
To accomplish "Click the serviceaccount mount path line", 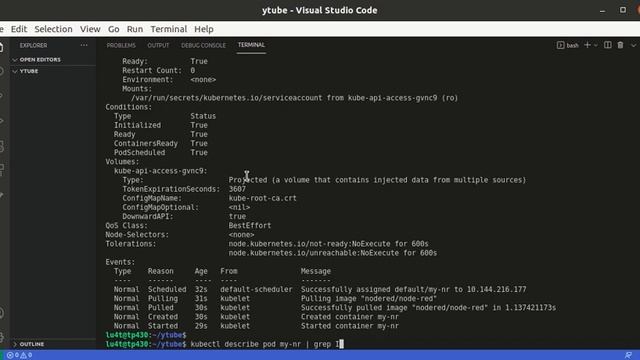I will pyautogui.click(x=294, y=98).
